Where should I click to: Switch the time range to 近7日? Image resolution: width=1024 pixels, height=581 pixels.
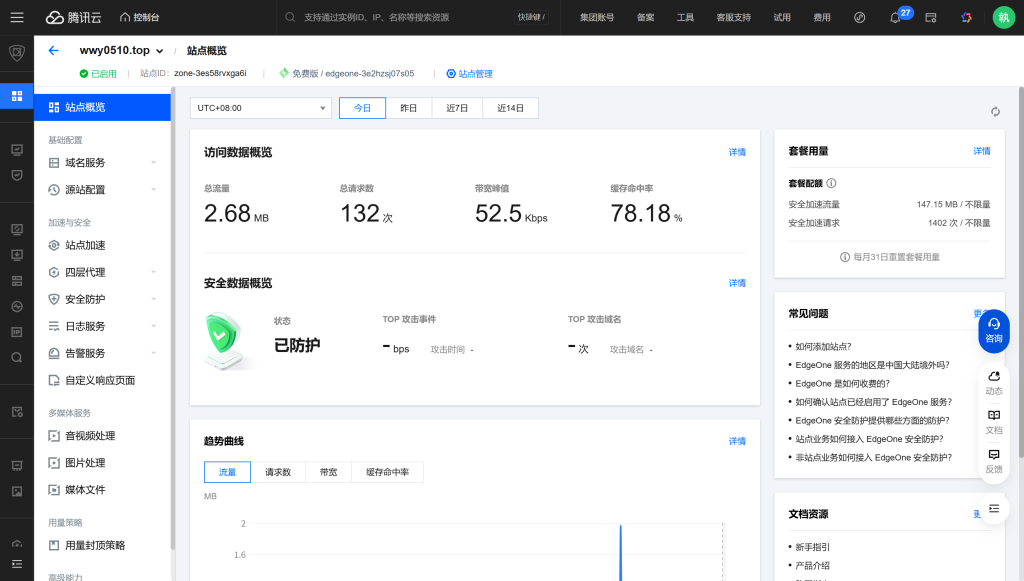click(457, 108)
